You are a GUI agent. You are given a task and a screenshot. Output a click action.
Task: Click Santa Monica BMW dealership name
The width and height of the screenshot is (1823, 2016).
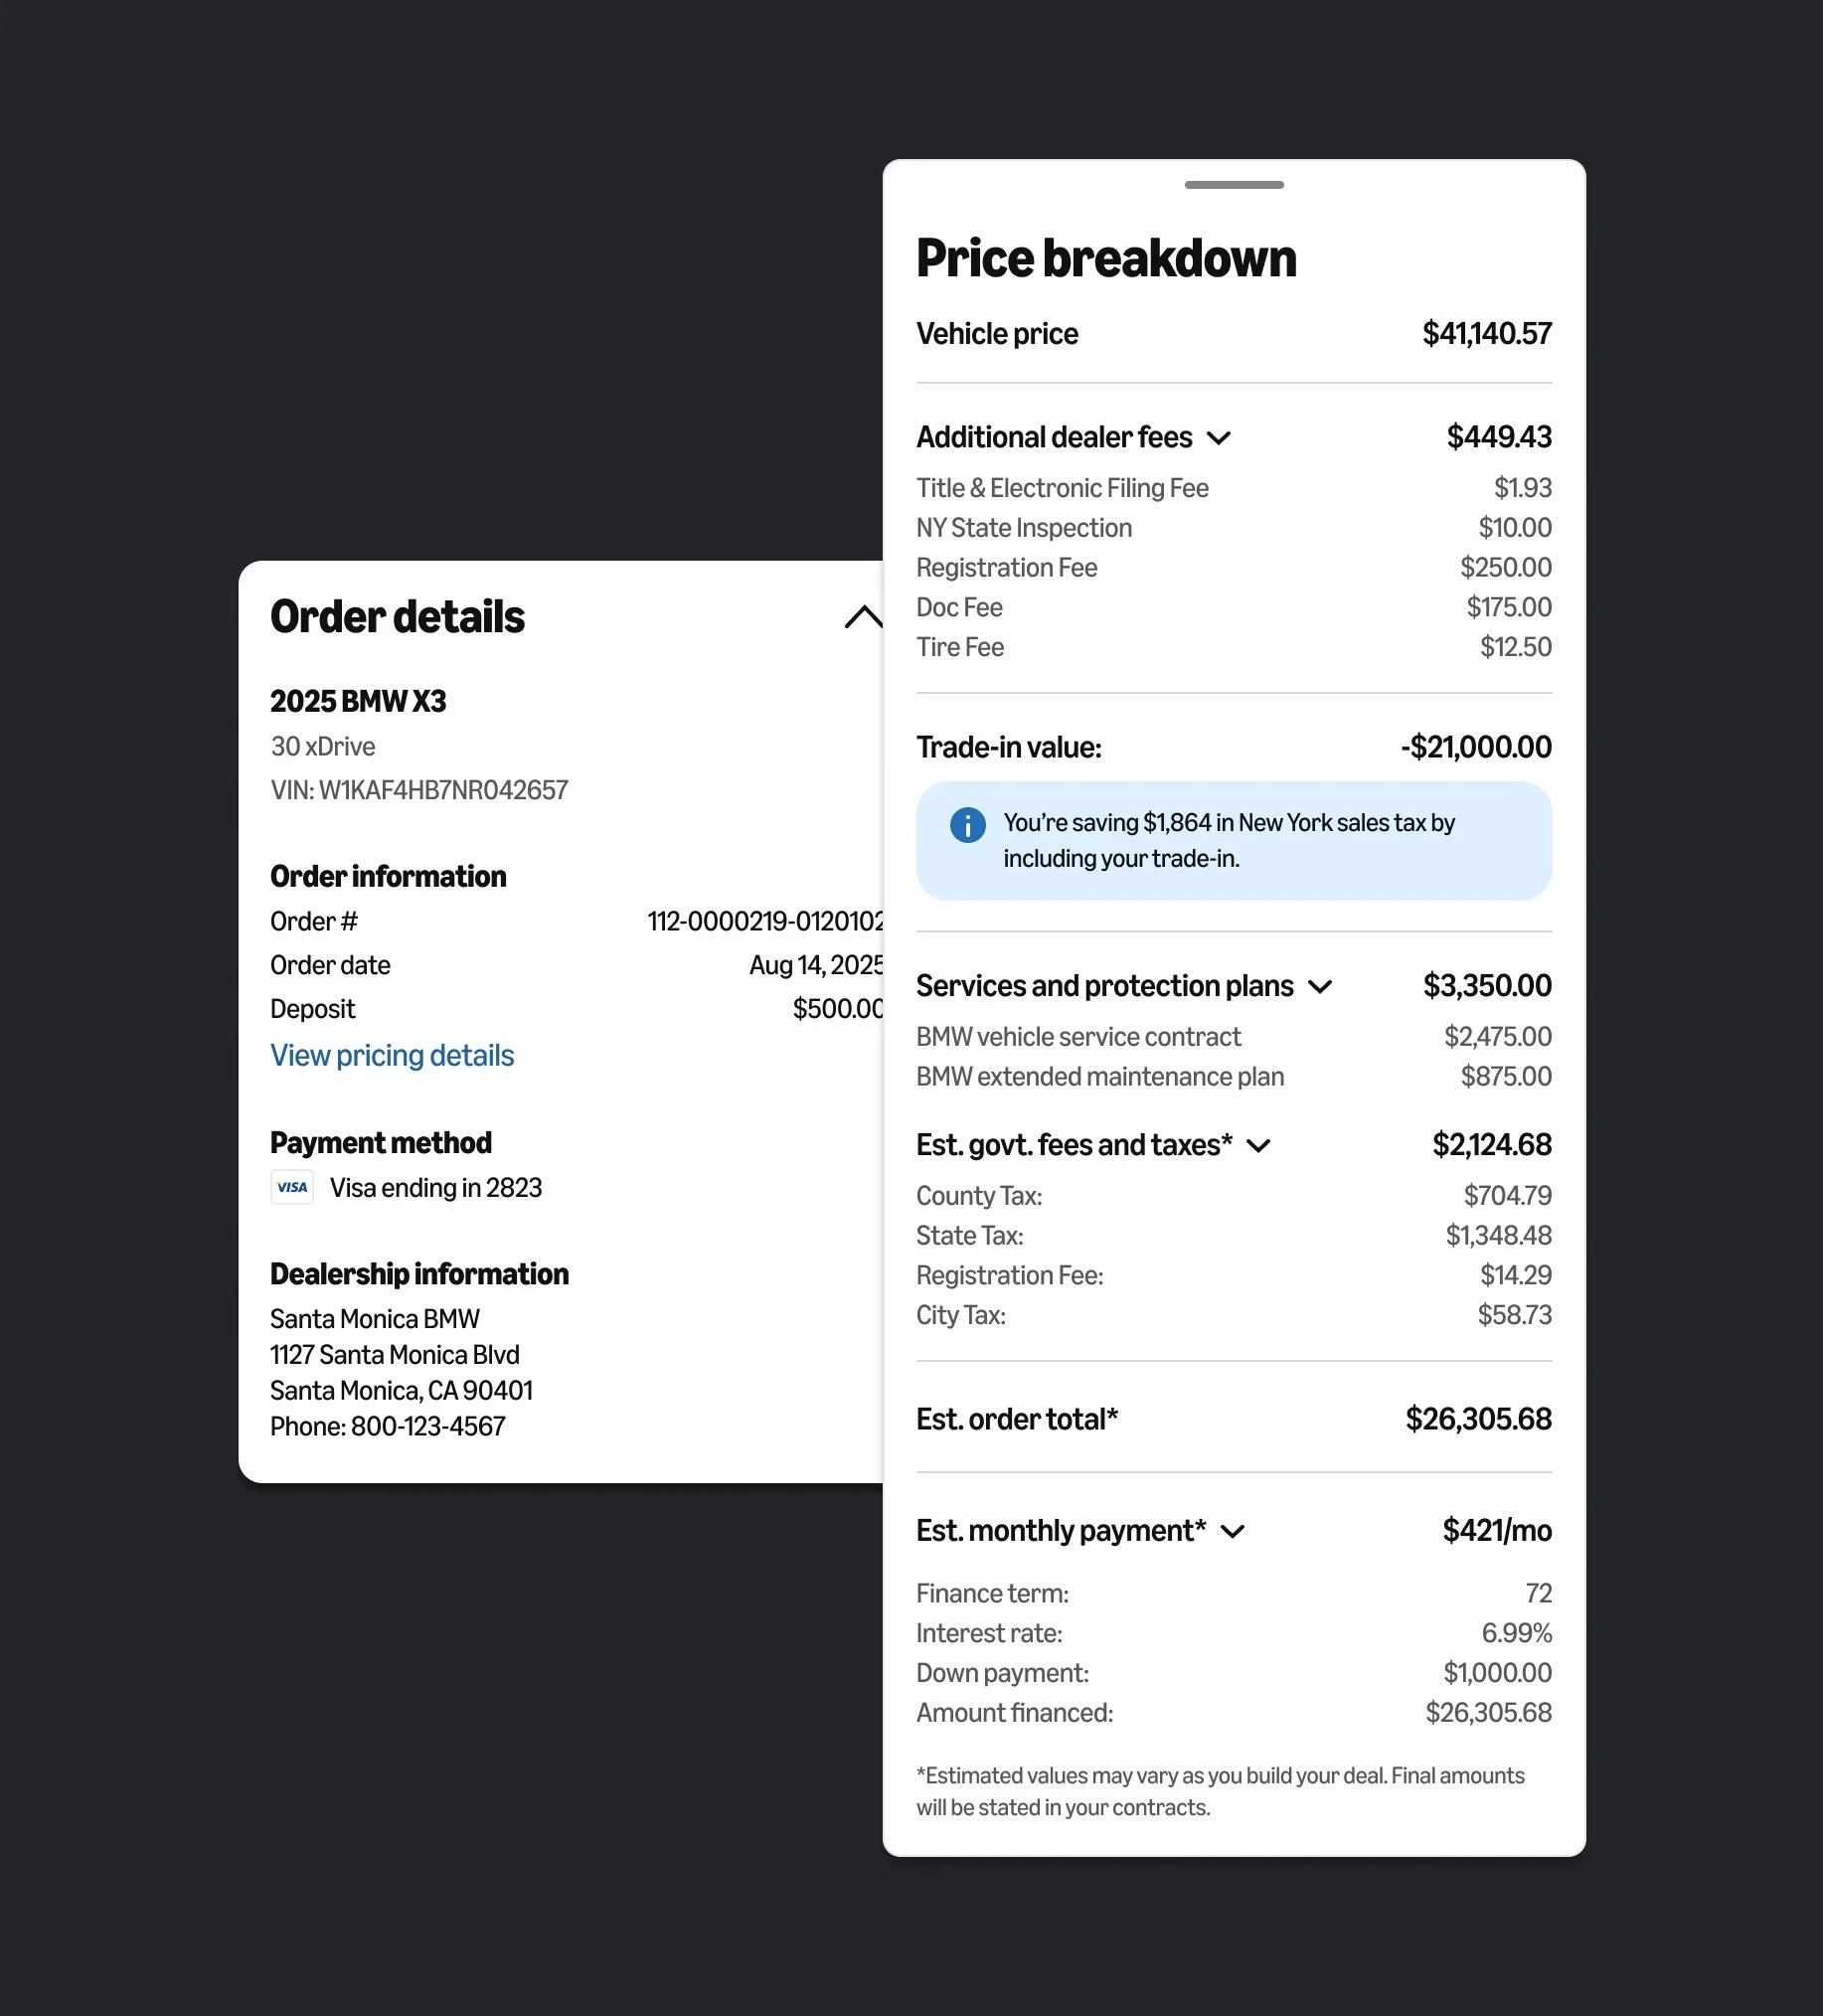tap(375, 1318)
